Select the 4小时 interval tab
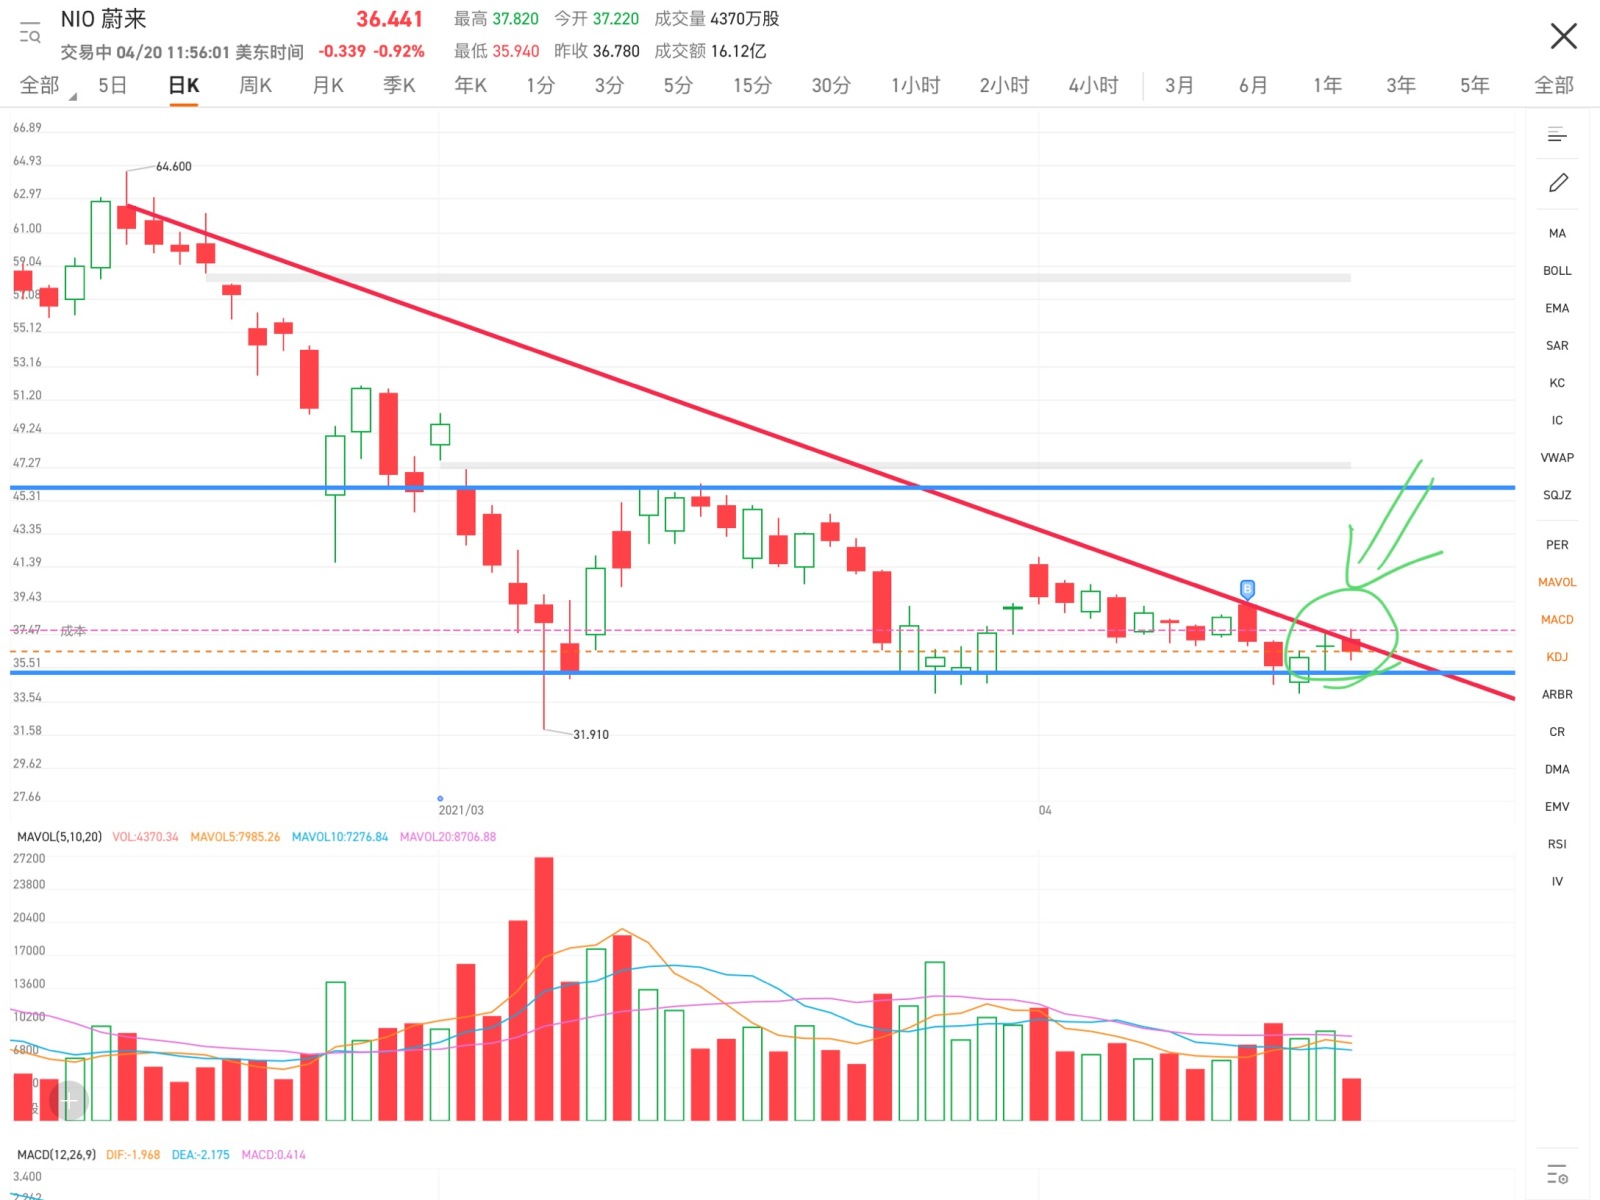 click(1093, 86)
